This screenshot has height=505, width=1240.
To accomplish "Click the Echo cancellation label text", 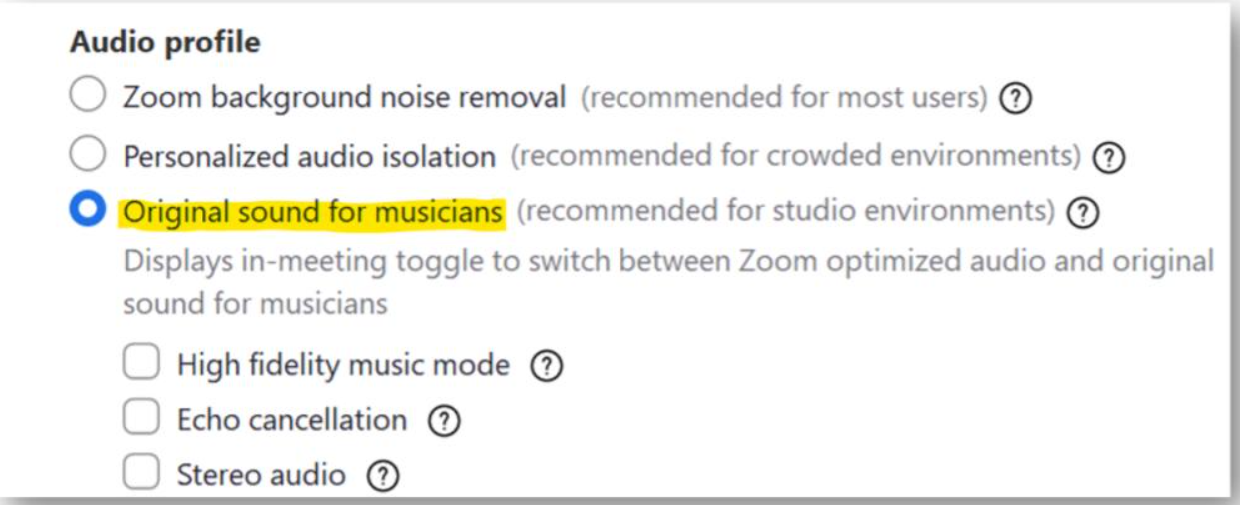I will (x=292, y=420).
